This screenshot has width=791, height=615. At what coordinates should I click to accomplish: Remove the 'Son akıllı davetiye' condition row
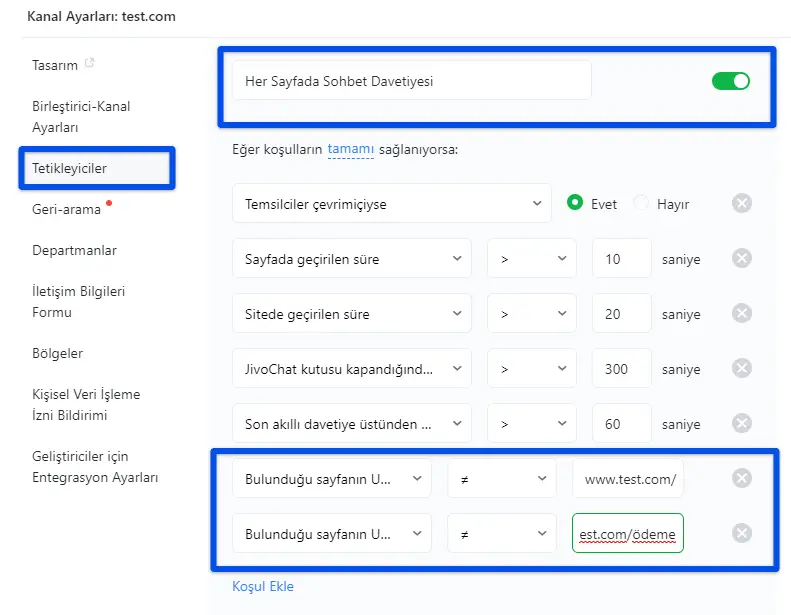[742, 424]
